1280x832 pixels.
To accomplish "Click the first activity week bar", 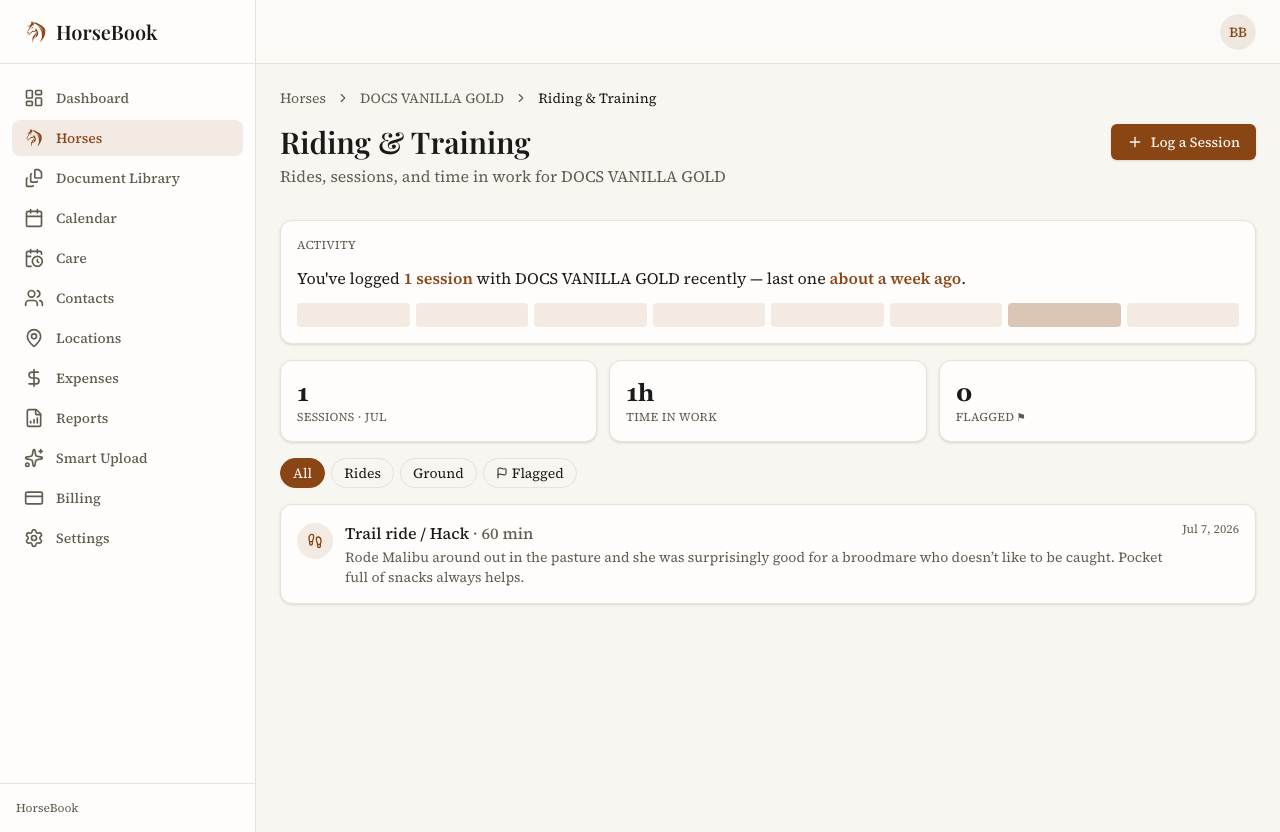I will tap(353, 315).
